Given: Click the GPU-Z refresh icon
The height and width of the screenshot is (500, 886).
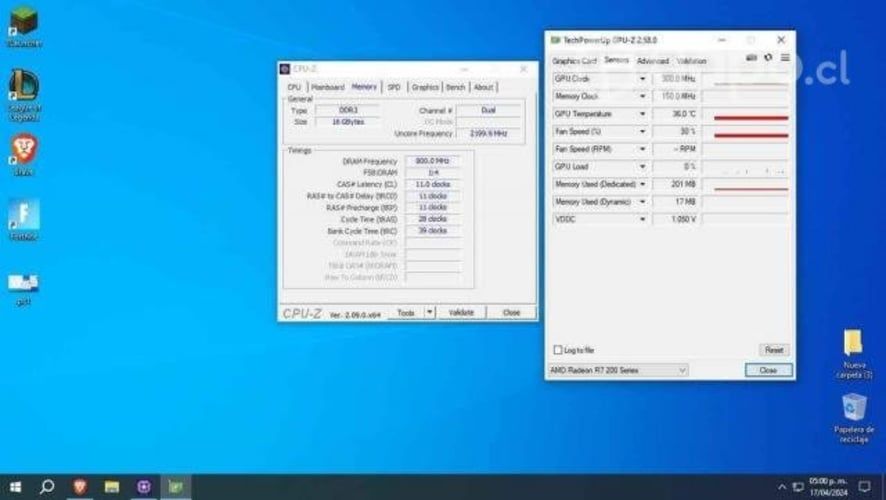Looking at the screenshot, I should click(x=768, y=58).
